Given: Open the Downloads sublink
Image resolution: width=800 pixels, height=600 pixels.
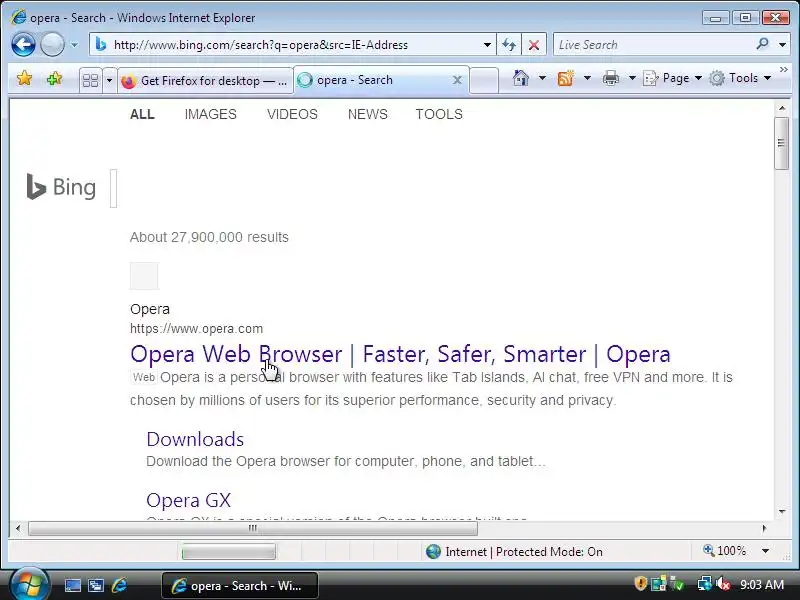Looking at the screenshot, I should 195,439.
